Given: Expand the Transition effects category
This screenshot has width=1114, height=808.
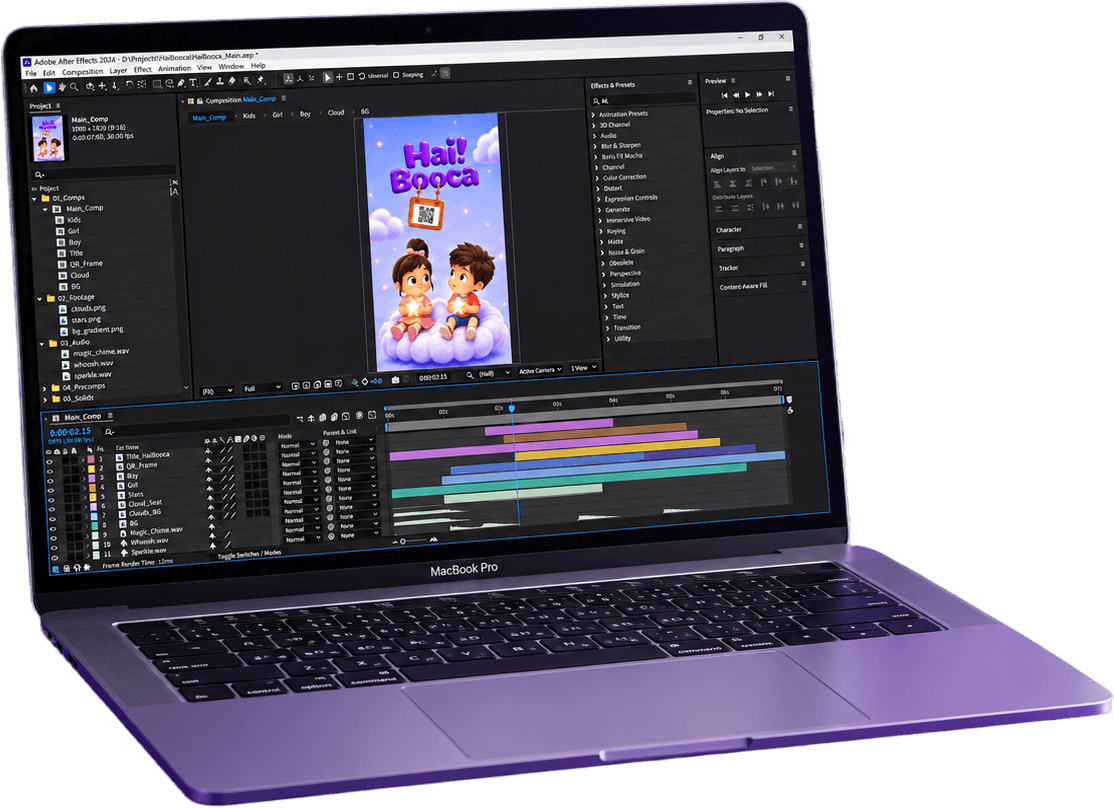Looking at the screenshot, I should click(x=607, y=328).
